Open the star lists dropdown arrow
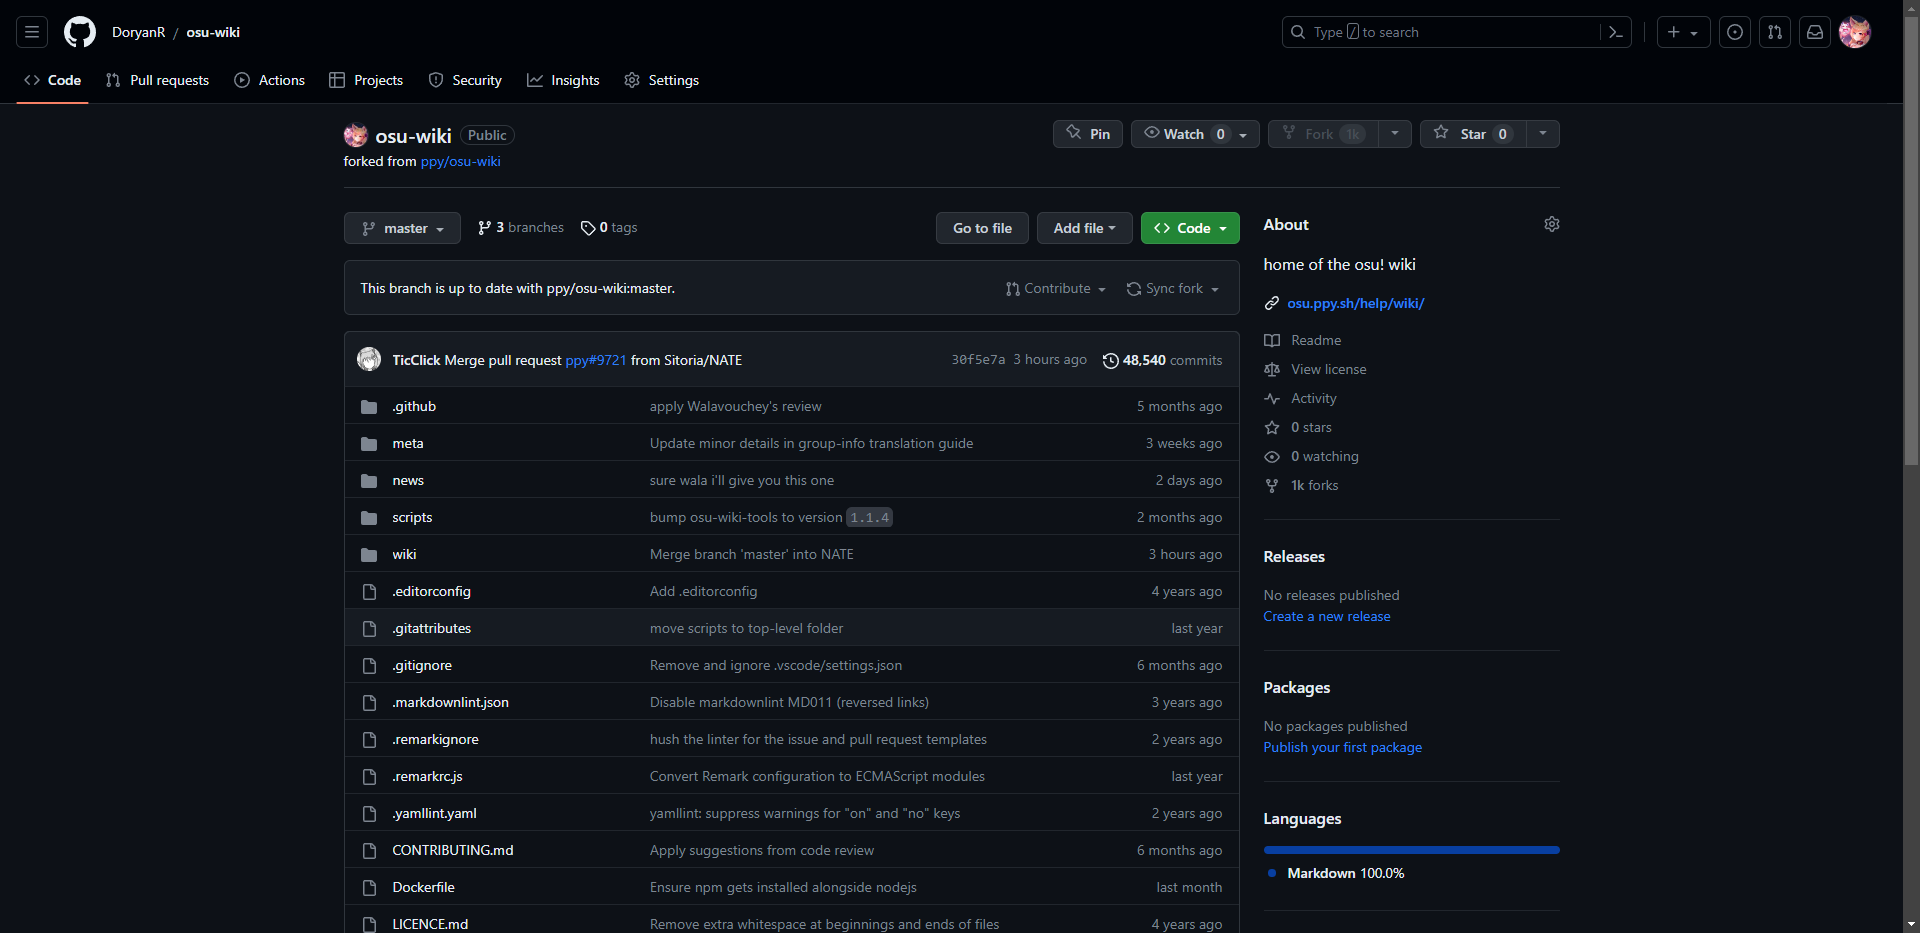The height and width of the screenshot is (933, 1920). [x=1543, y=134]
